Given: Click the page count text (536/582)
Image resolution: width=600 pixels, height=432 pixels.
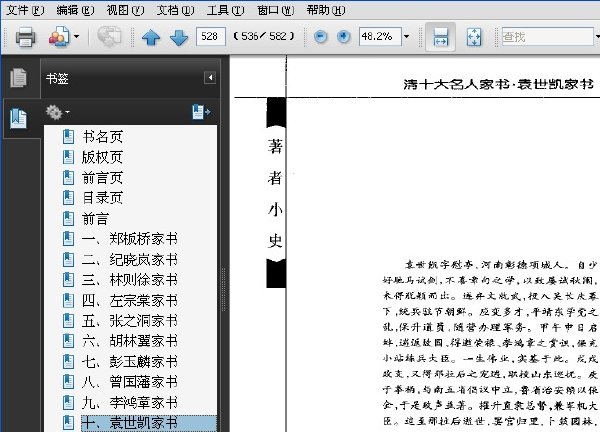Looking at the screenshot, I should click(264, 37).
